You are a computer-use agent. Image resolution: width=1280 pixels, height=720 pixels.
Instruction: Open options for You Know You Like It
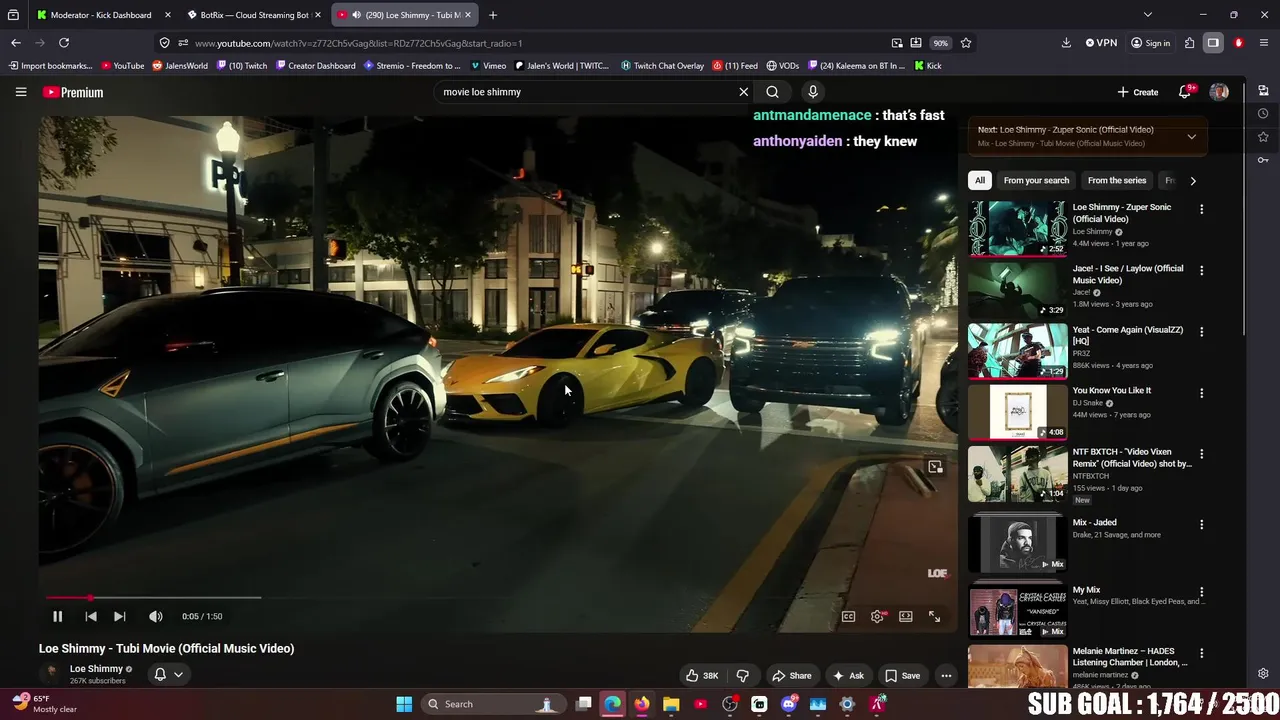coord(1201,393)
